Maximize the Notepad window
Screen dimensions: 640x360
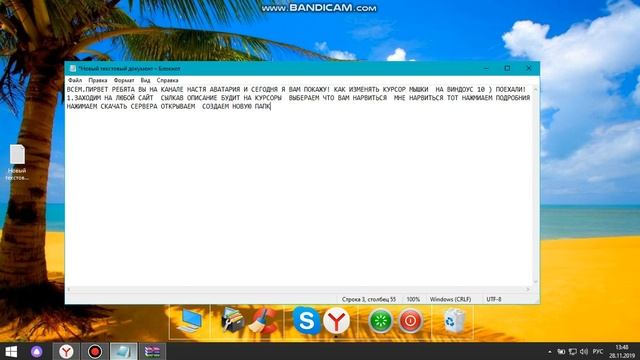tap(507, 68)
